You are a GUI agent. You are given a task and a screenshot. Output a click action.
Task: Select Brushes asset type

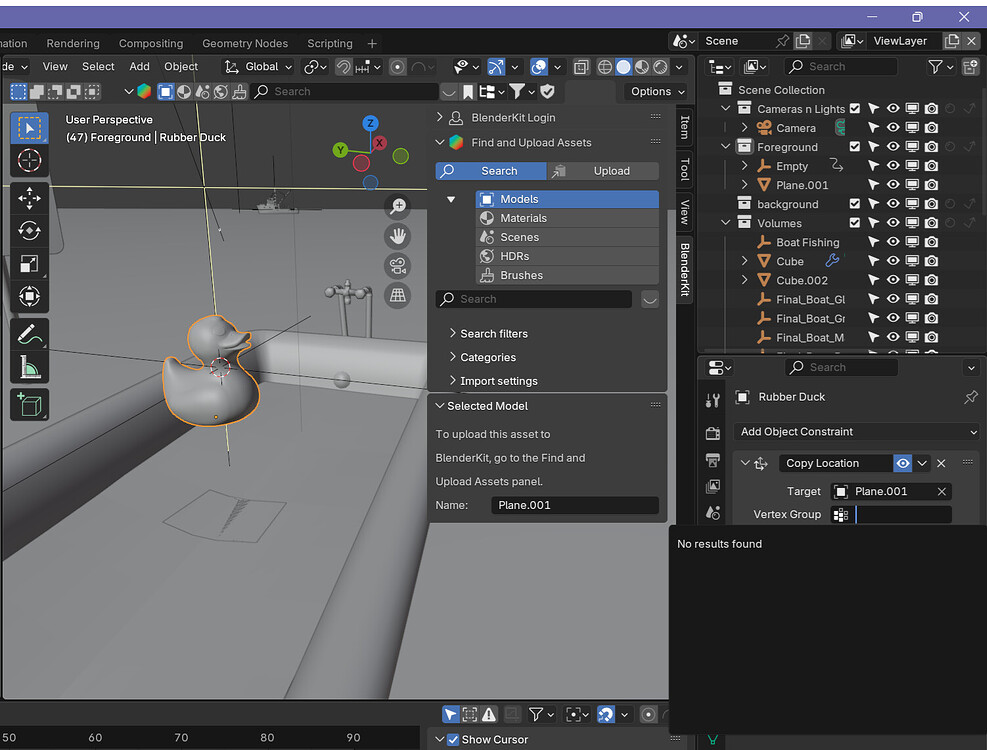coord(567,275)
